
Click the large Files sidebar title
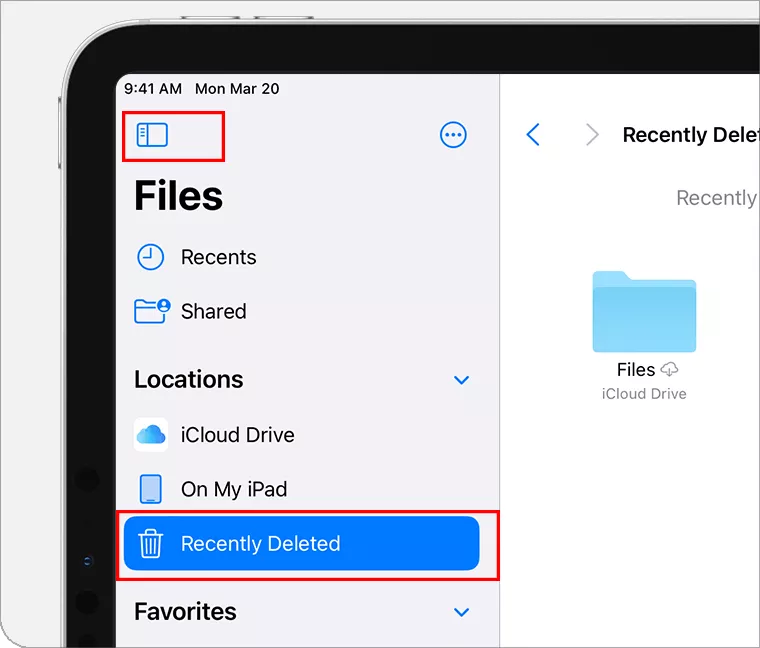pos(178,196)
